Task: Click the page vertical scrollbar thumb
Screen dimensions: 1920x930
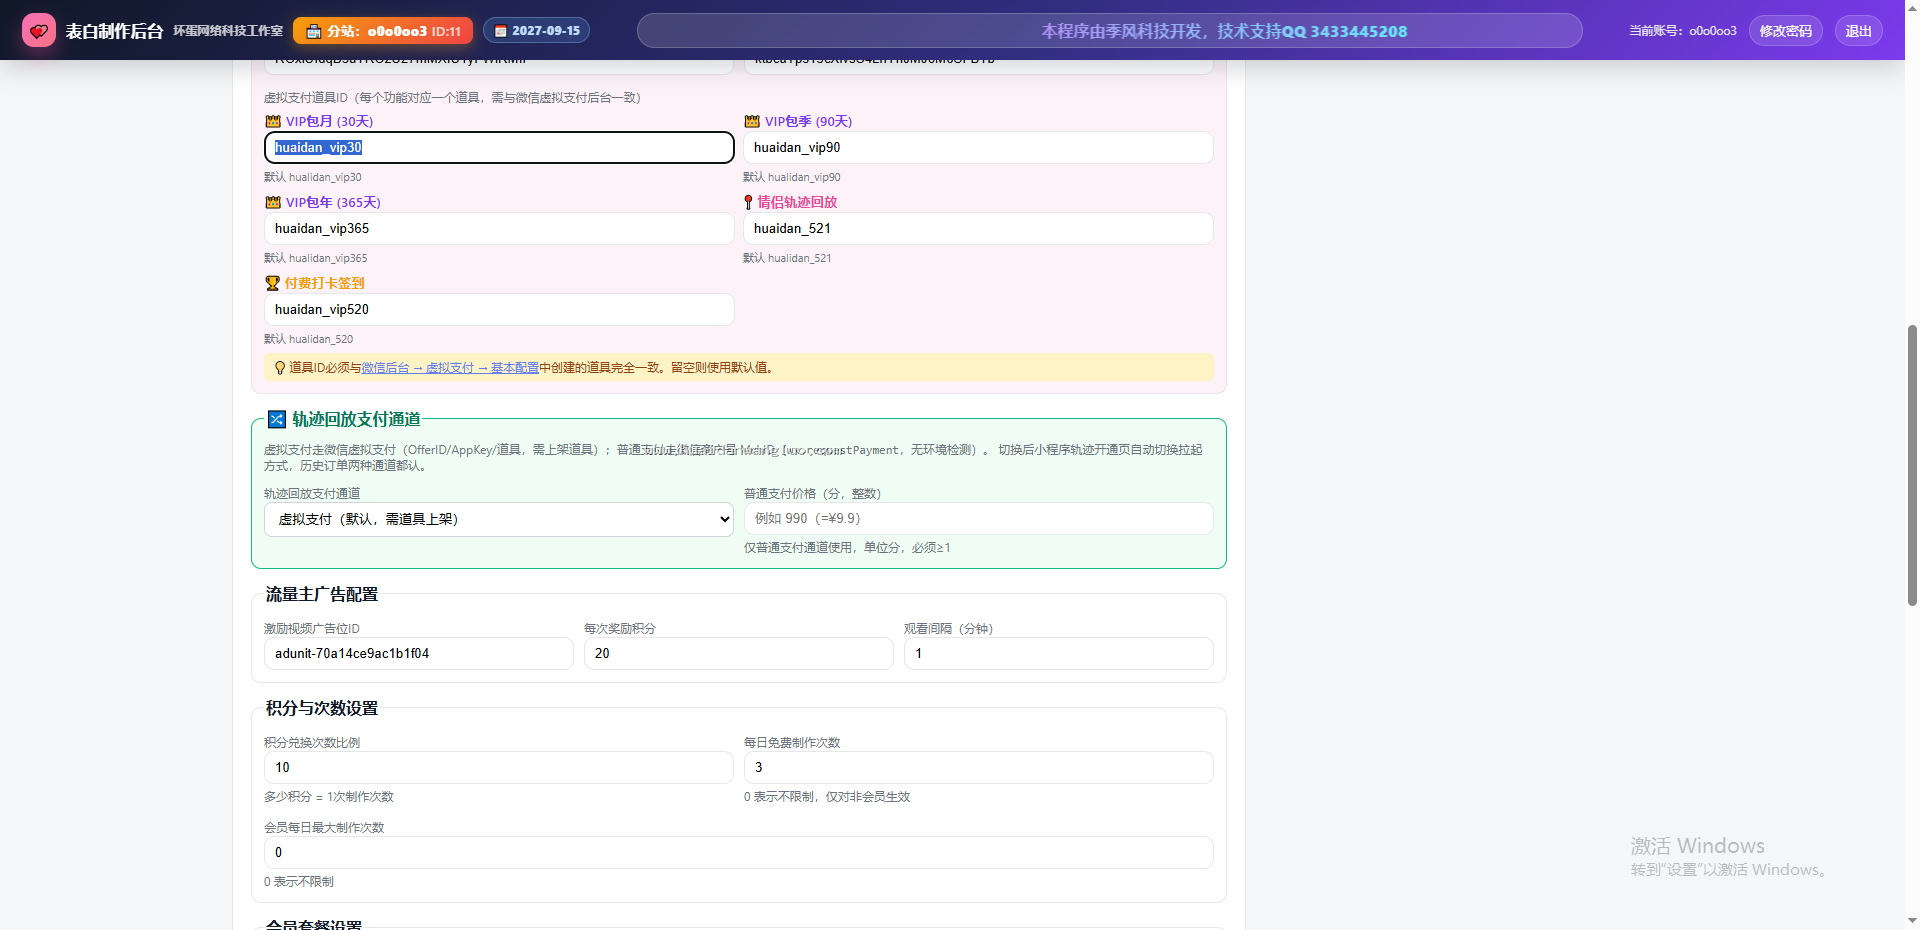Action: tap(1912, 465)
